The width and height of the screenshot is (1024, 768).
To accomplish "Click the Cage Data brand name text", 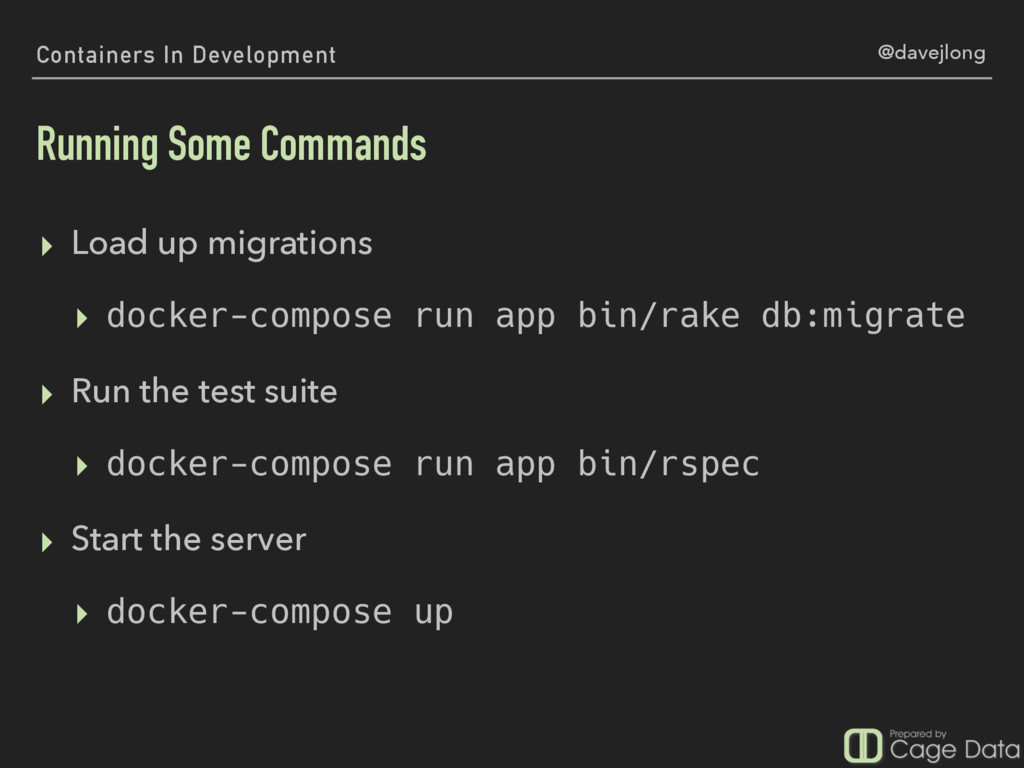I will 955,750.
